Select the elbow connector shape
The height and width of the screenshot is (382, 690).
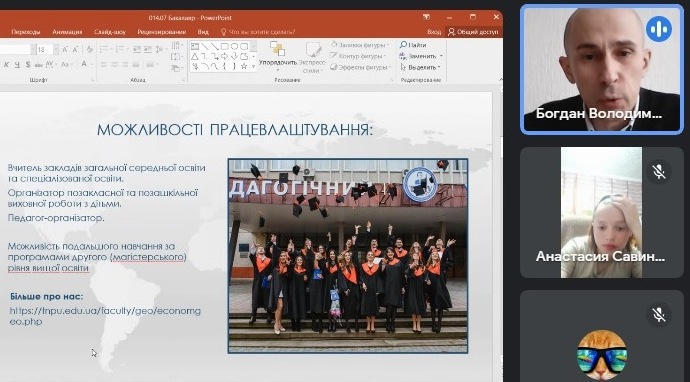click(x=205, y=56)
